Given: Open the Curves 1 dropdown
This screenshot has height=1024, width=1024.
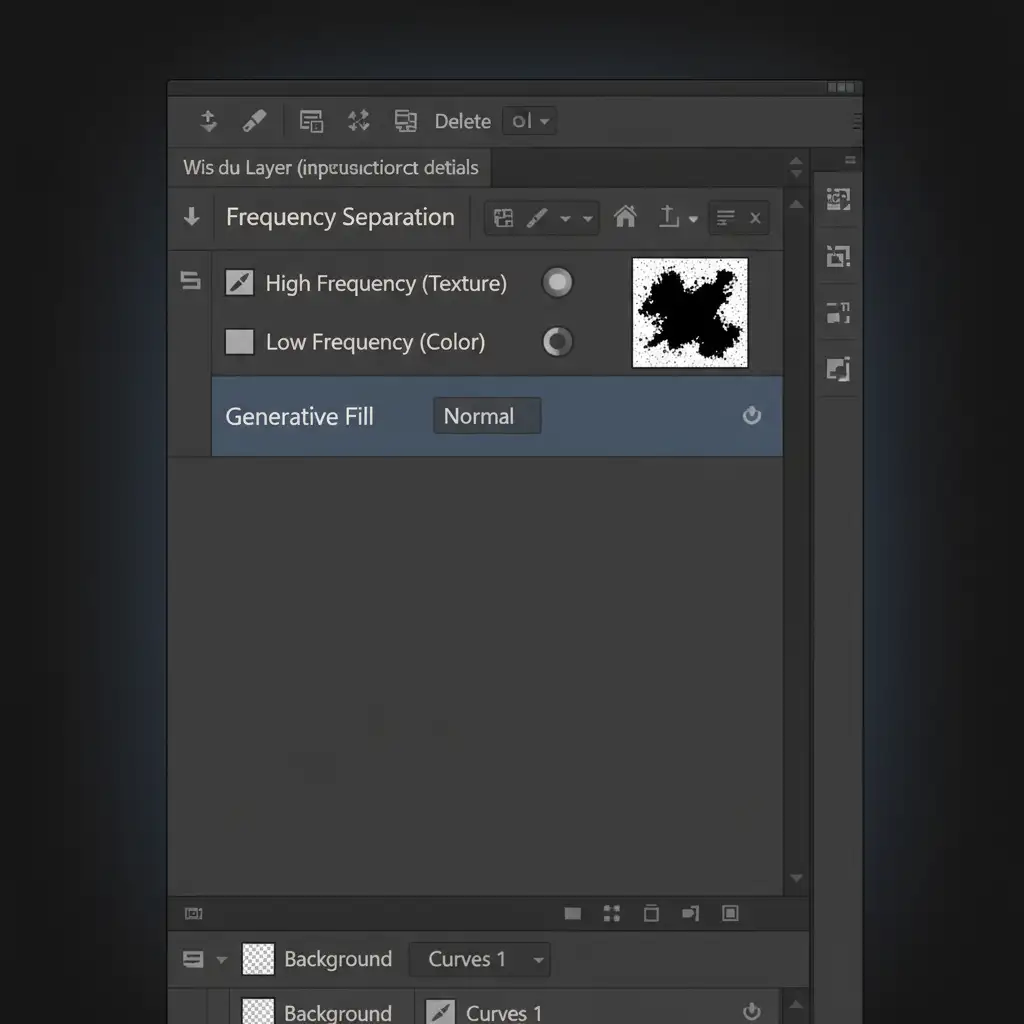Looking at the screenshot, I should [479, 960].
